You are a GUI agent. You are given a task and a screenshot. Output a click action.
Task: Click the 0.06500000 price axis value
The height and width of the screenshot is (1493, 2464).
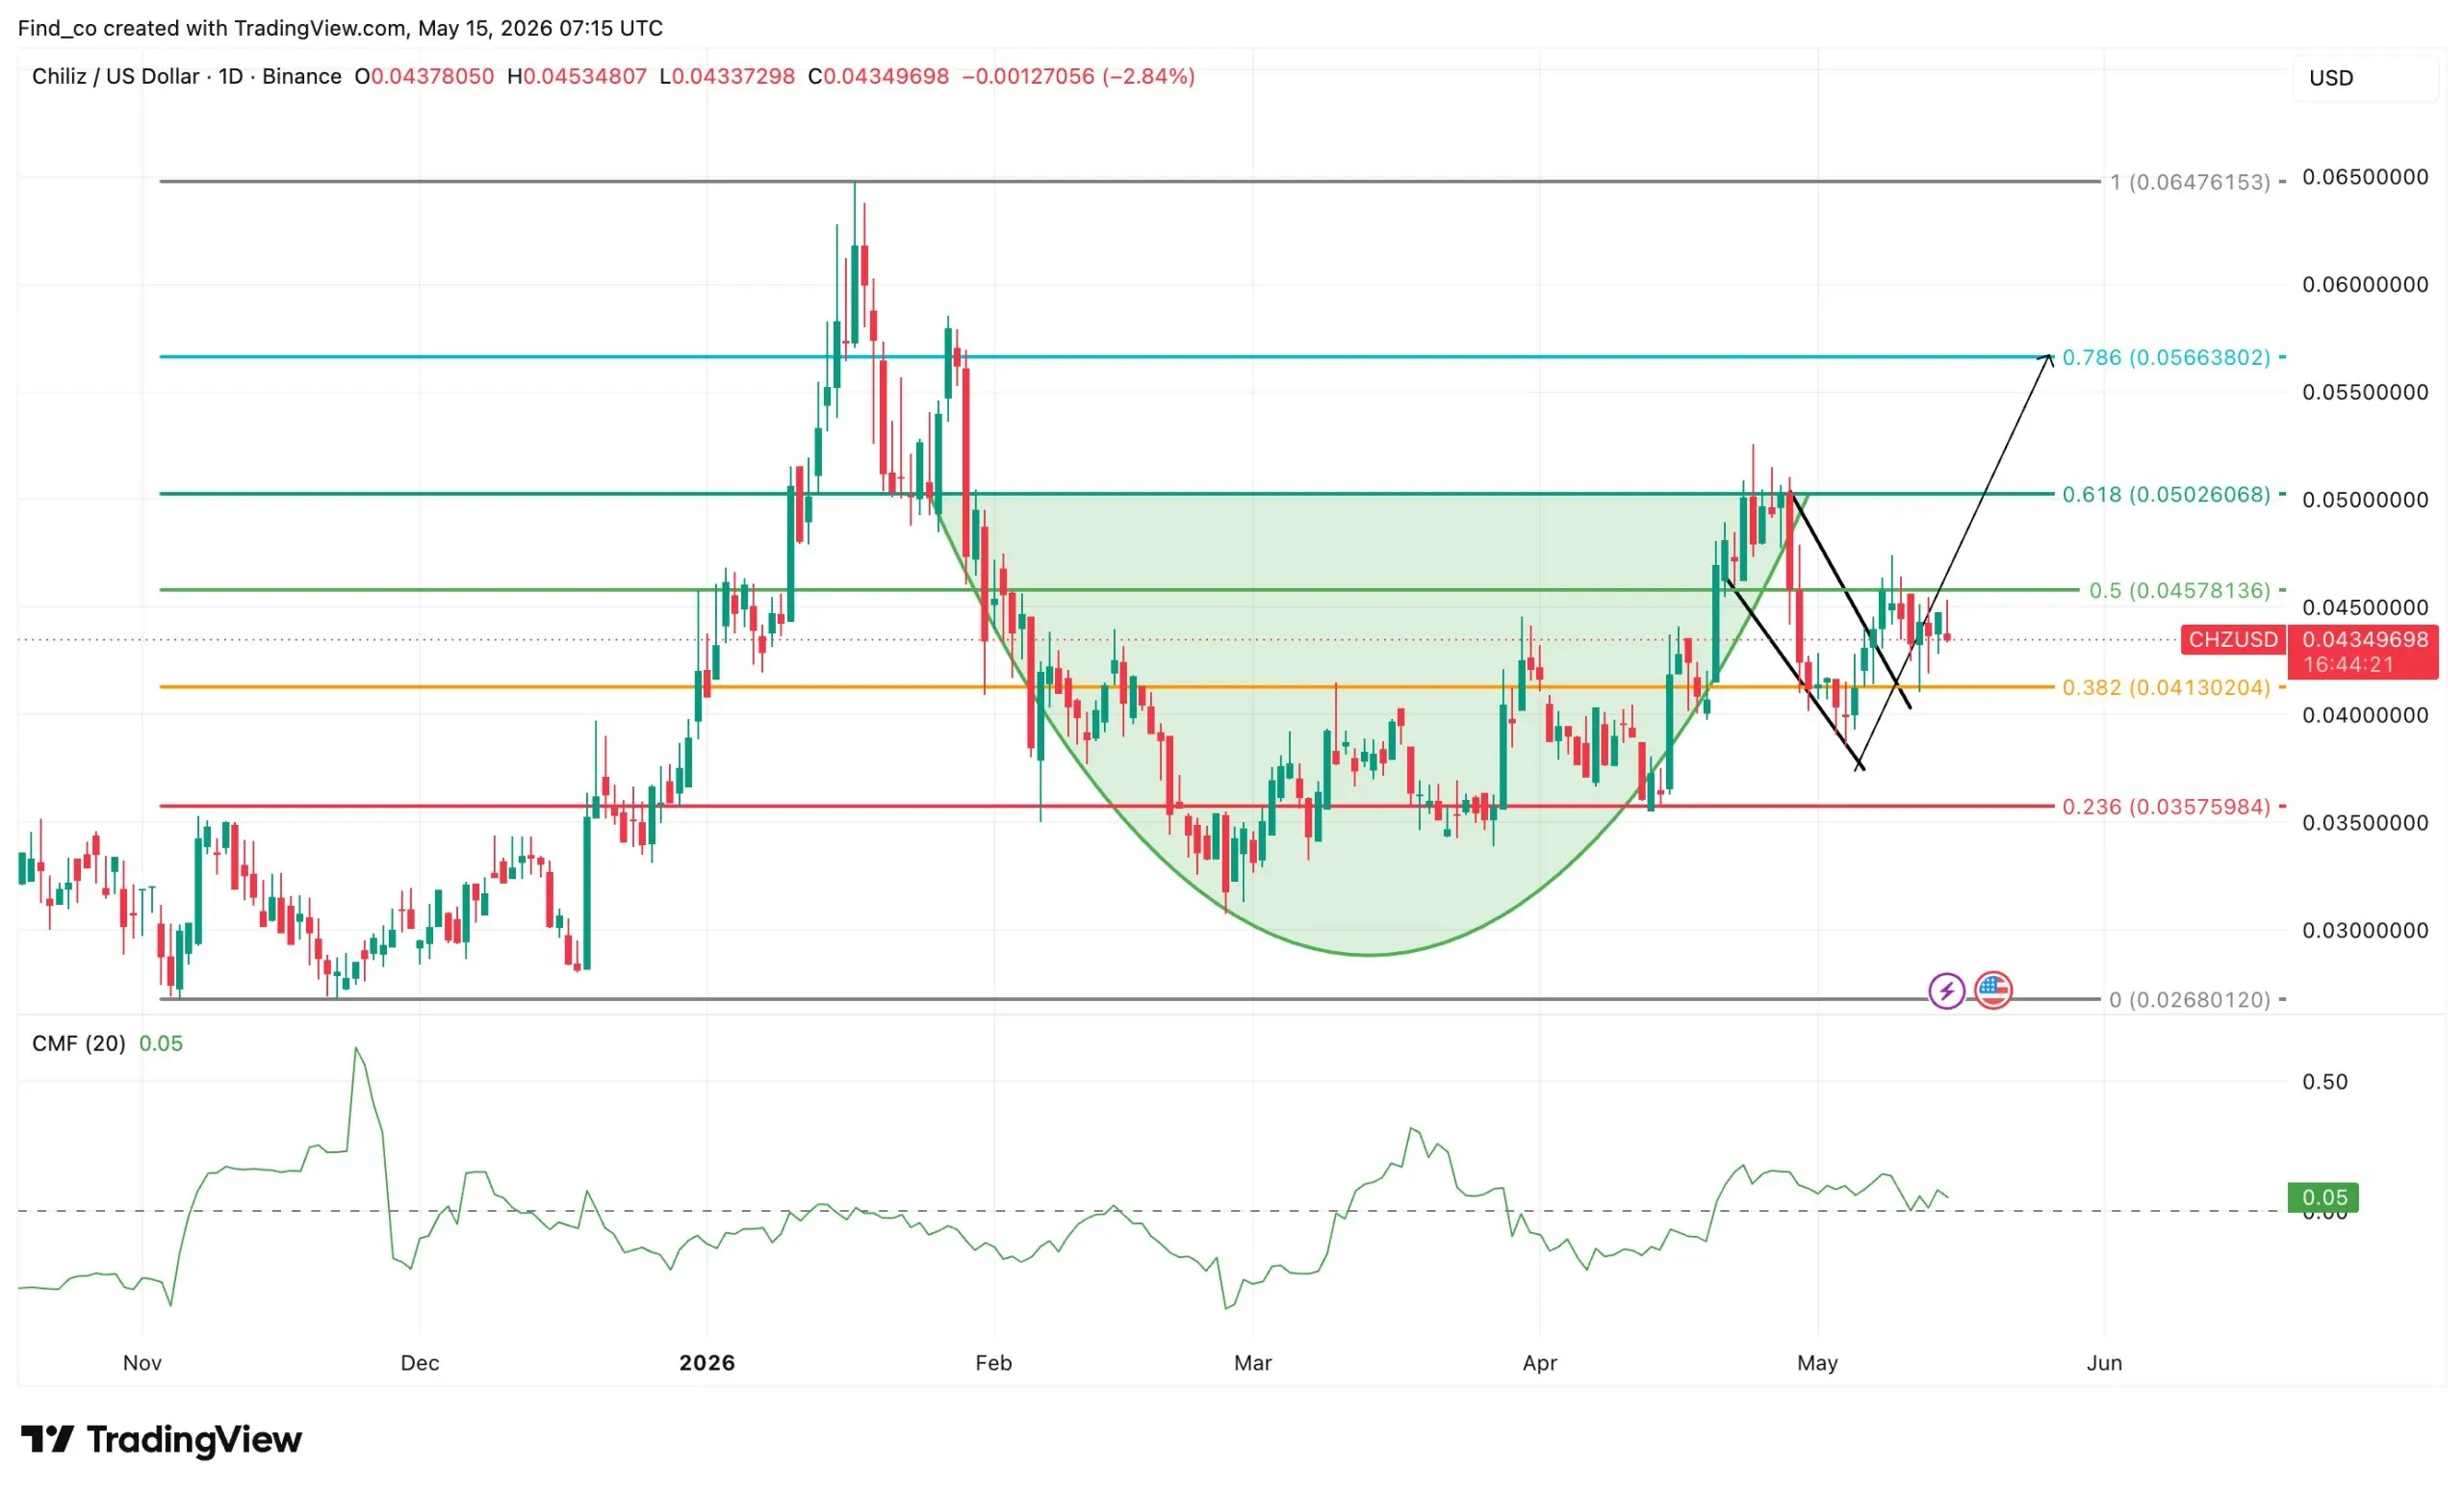tap(2365, 177)
